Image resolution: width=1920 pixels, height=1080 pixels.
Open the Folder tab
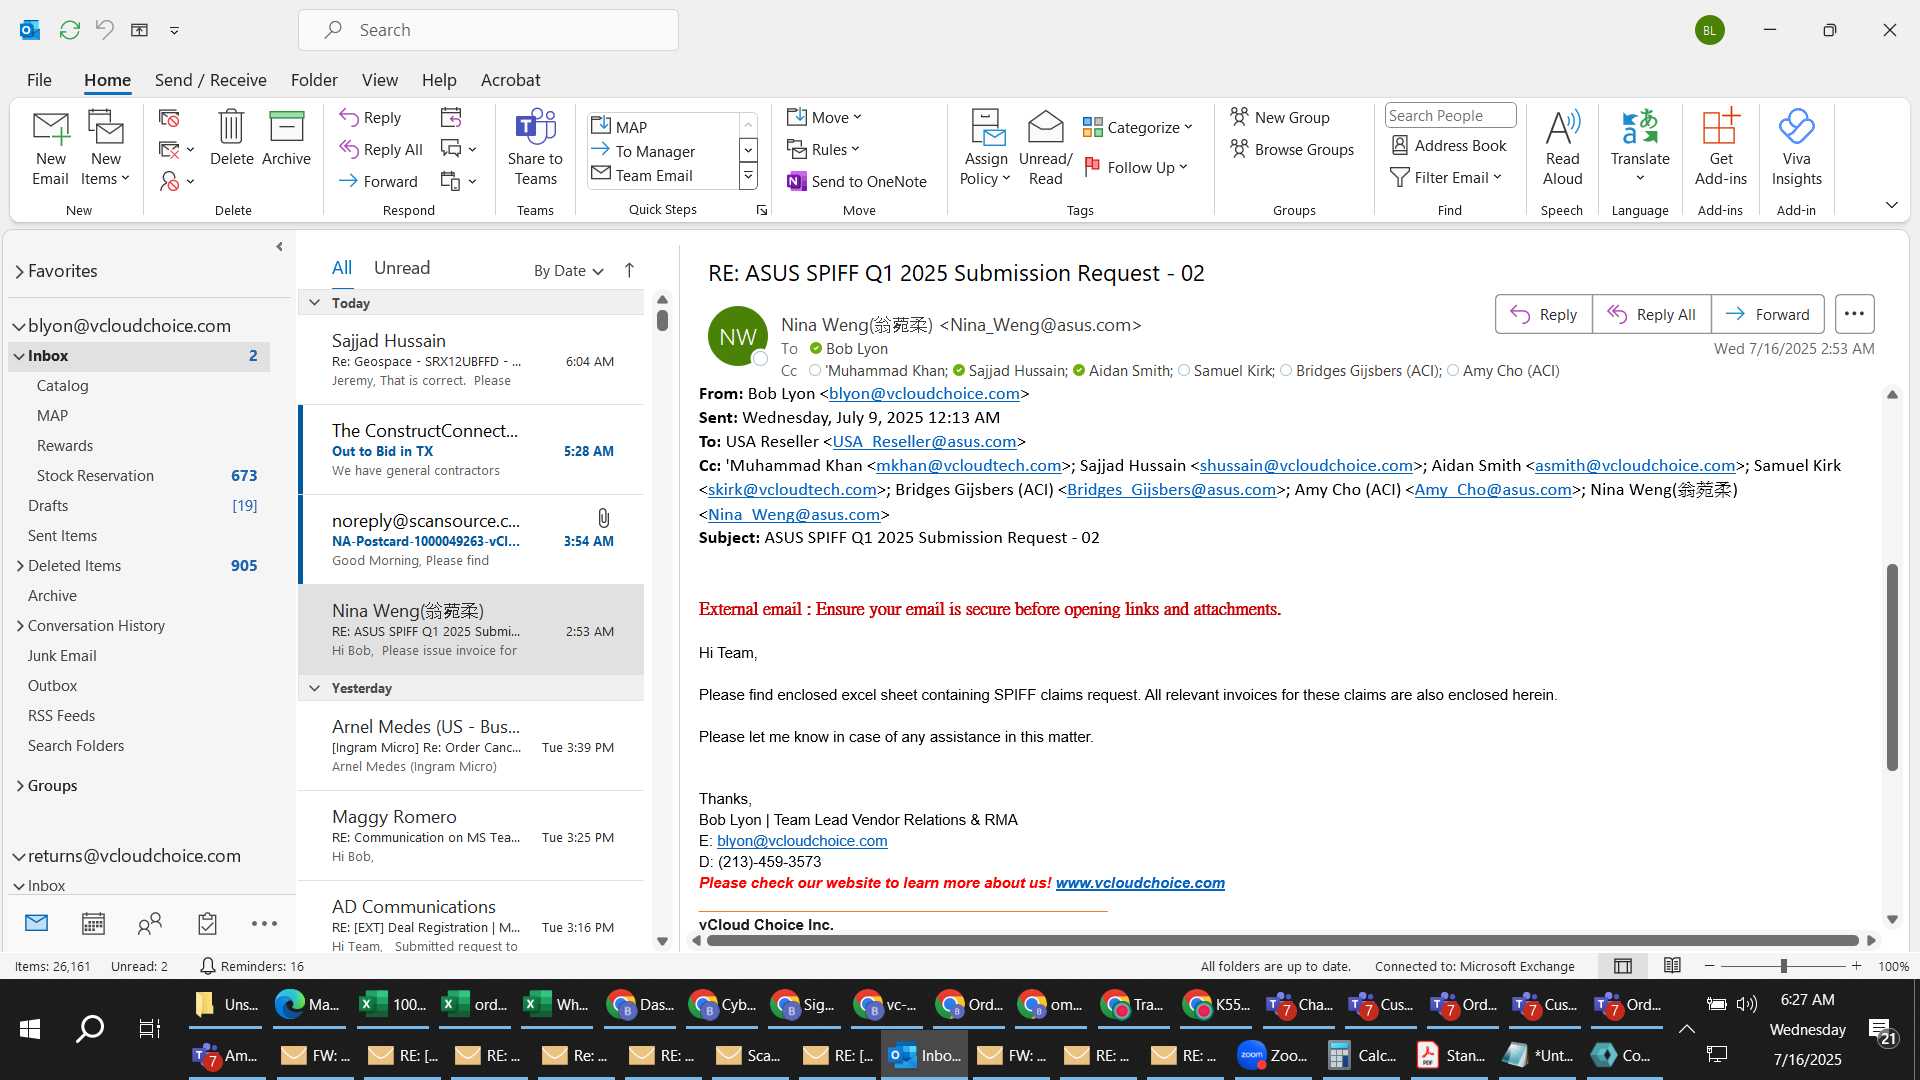pyautogui.click(x=314, y=80)
